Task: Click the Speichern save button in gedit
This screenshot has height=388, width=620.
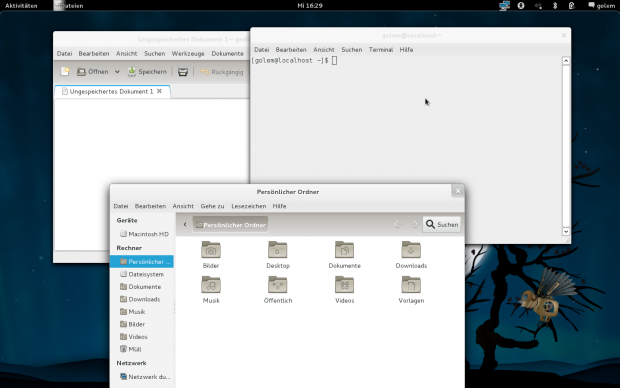Action: 147,72
